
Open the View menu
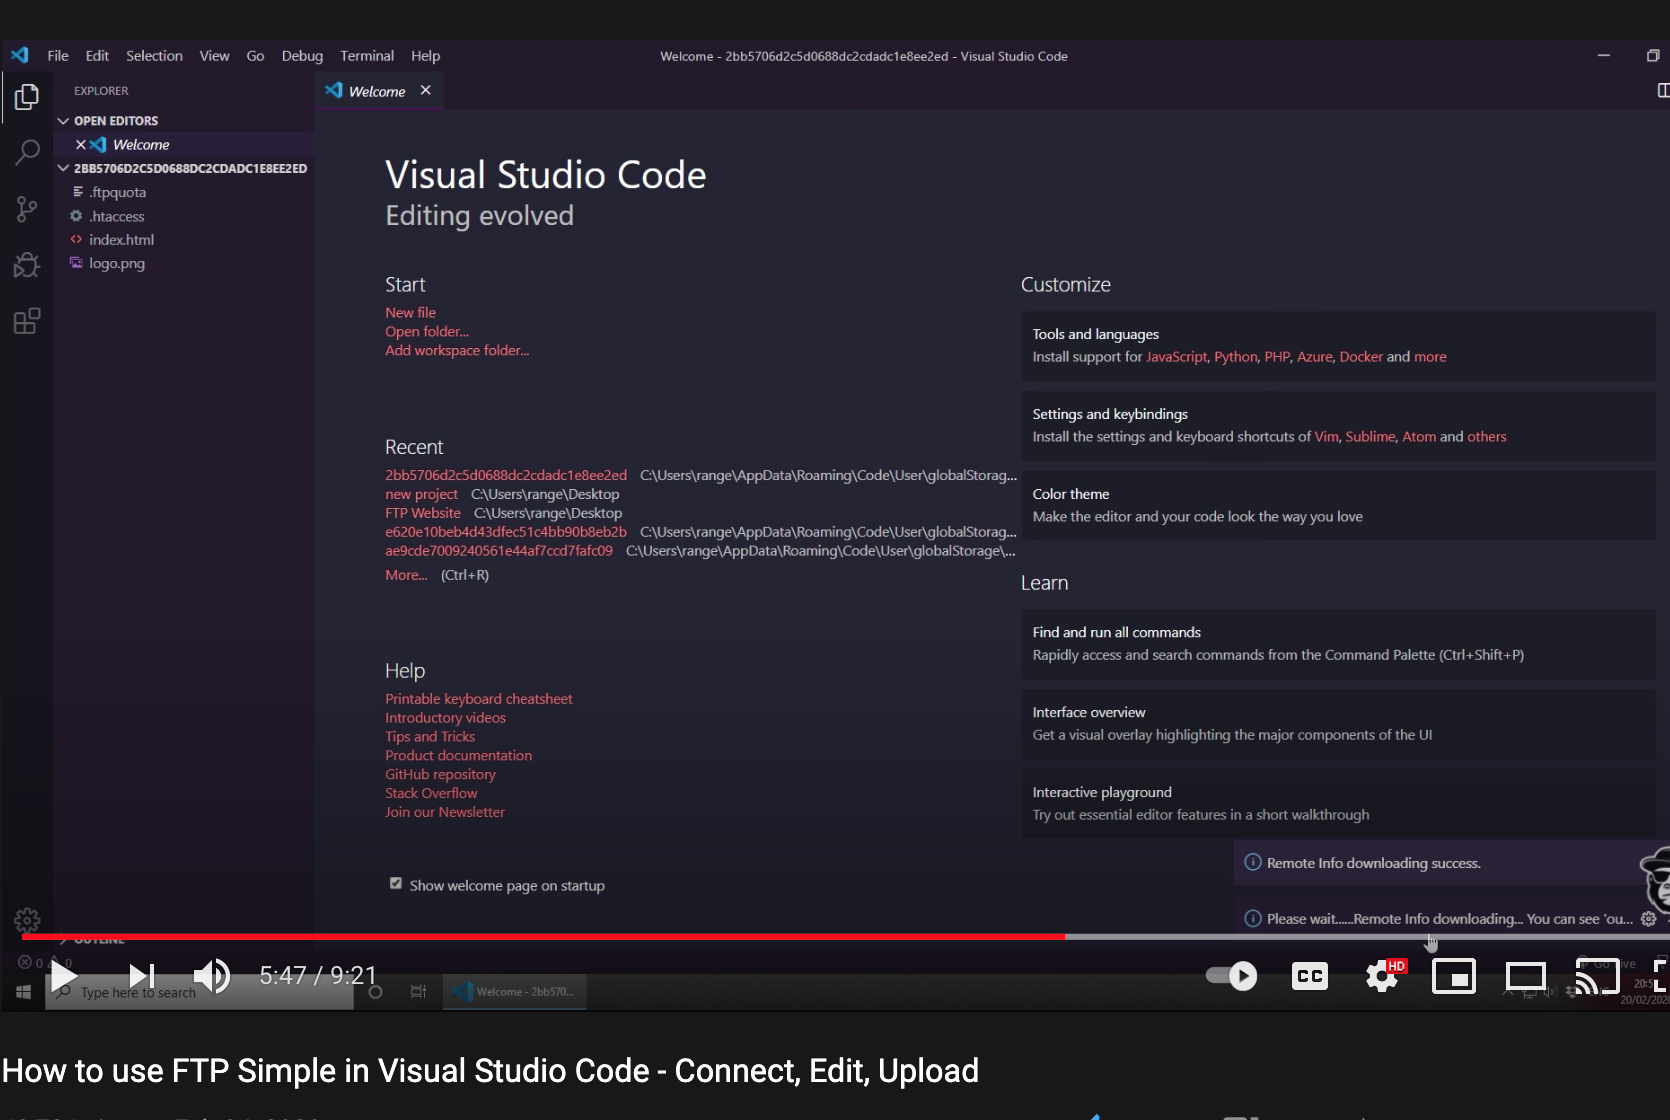pos(214,56)
